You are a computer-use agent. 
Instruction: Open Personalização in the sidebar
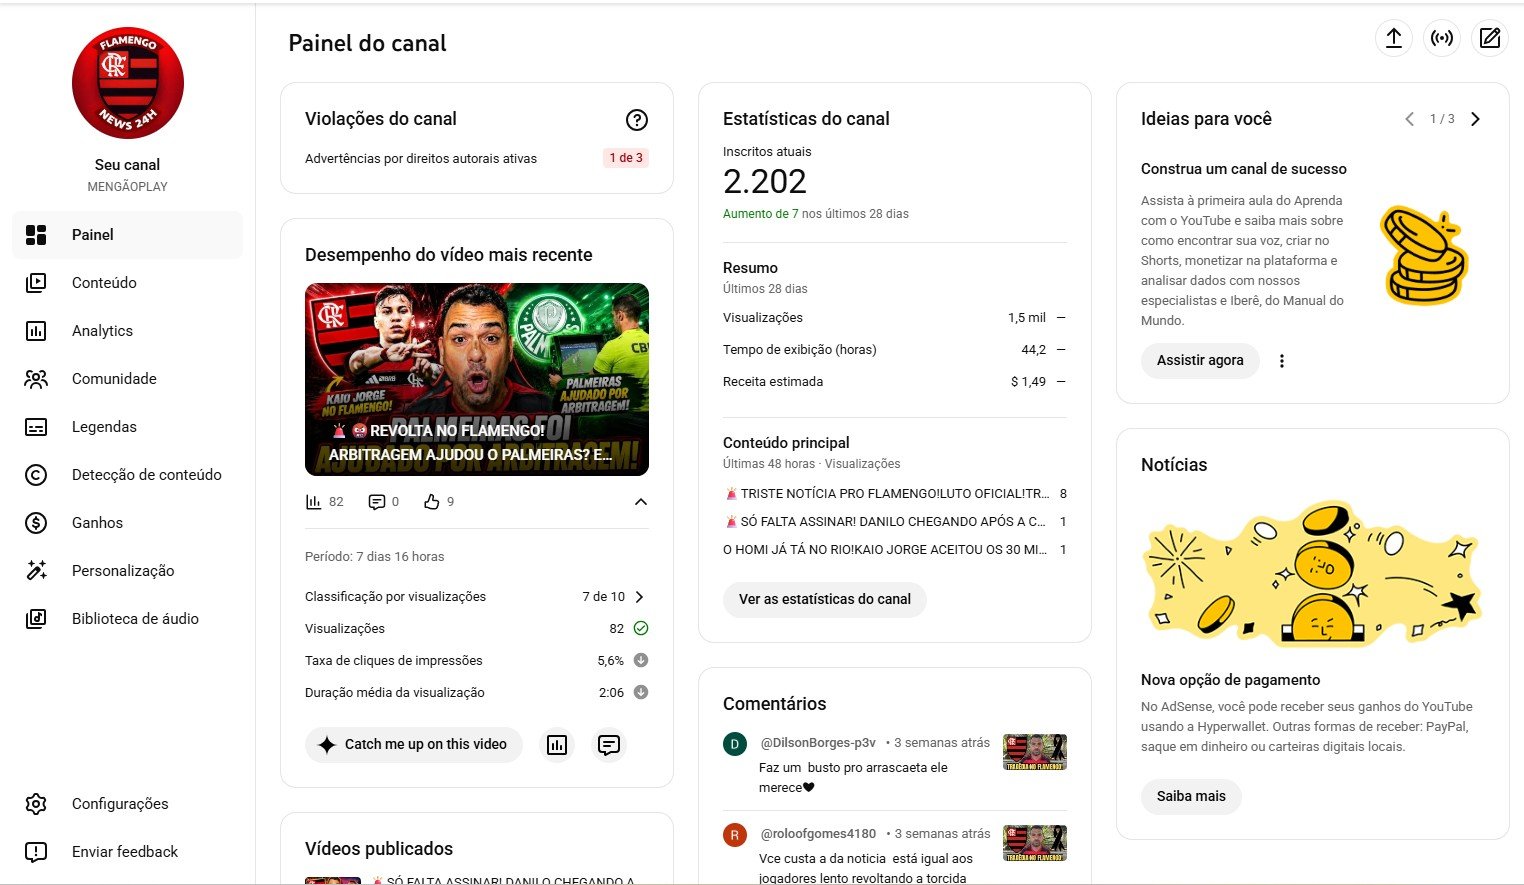[127, 571]
